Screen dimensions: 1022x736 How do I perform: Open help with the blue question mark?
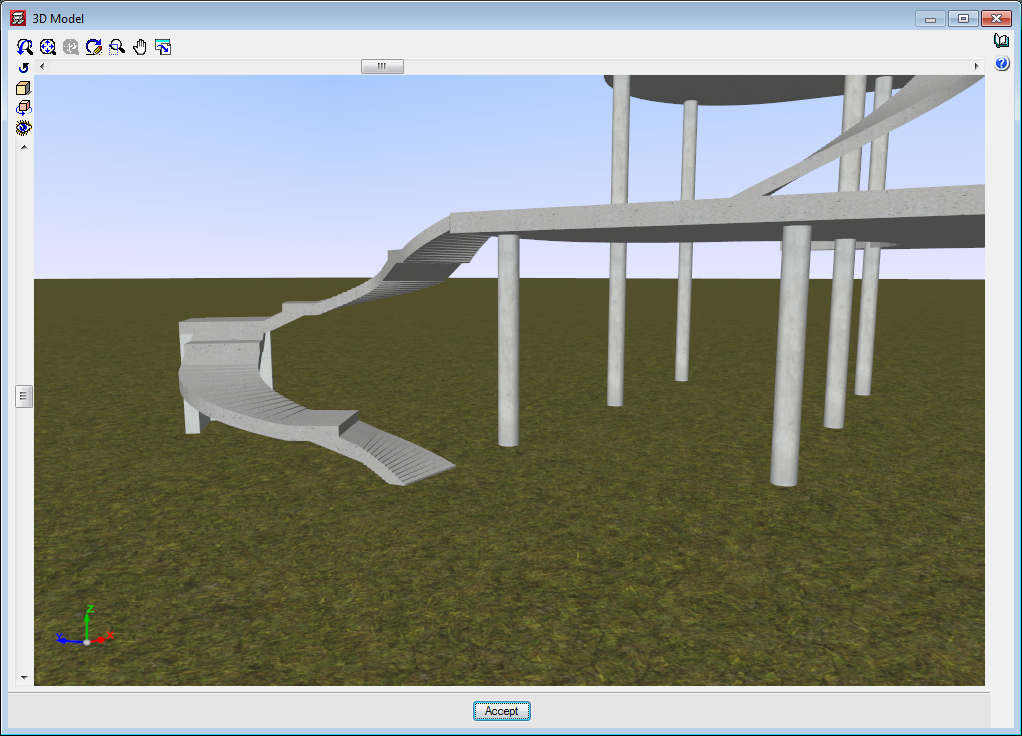click(1002, 64)
